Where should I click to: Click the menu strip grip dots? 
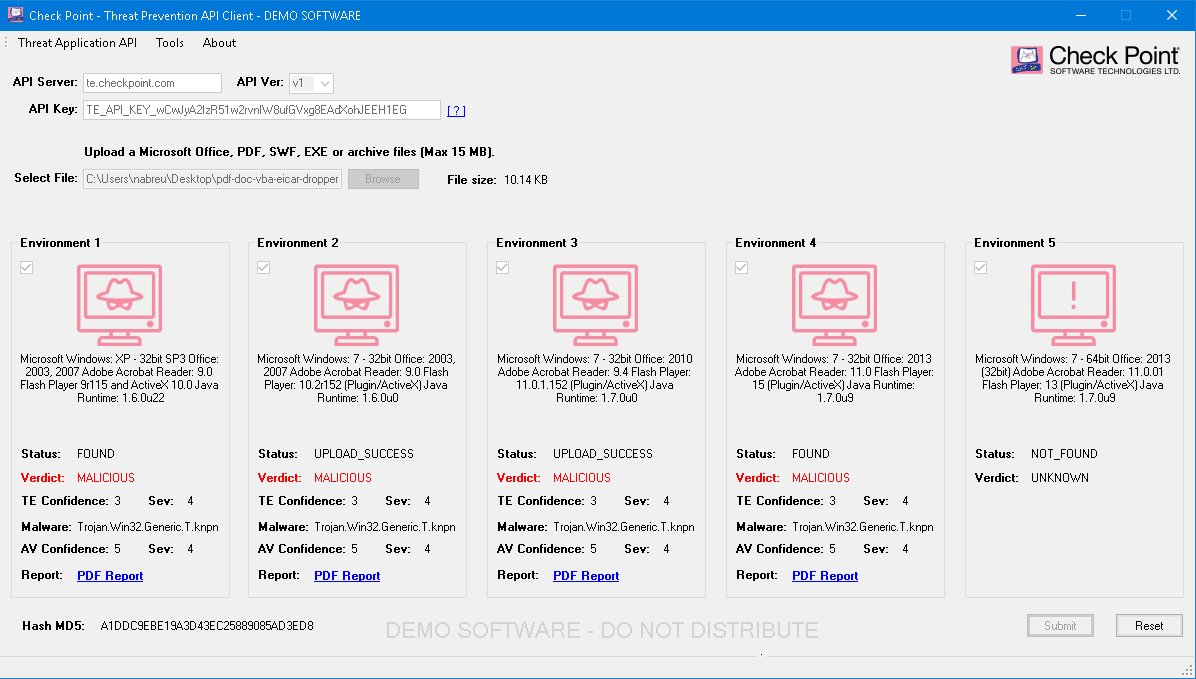pos(5,42)
